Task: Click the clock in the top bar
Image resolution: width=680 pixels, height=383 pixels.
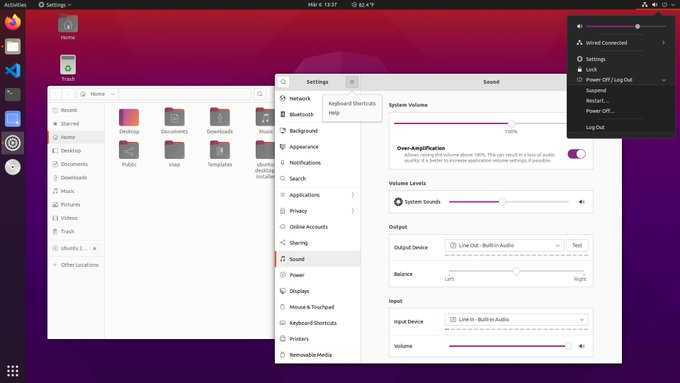Action: click(322, 5)
